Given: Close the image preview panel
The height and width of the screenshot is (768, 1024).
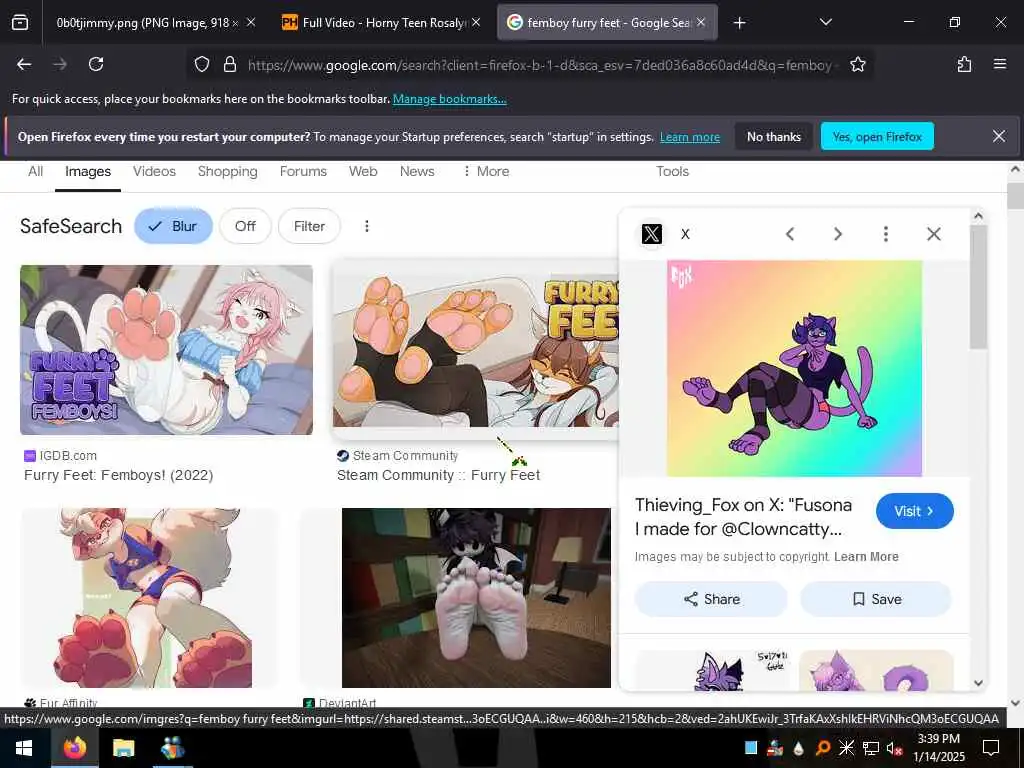Looking at the screenshot, I should pos(934,234).
